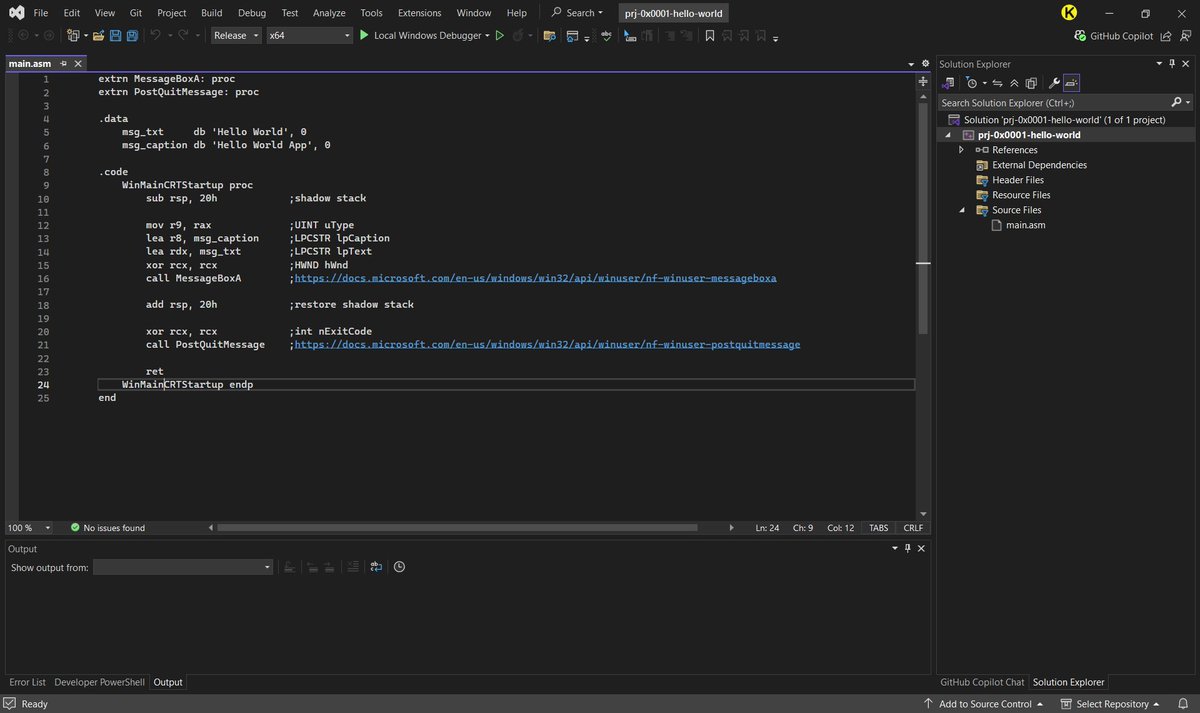Click the 100% editor zoom control
The image size is (1200, 713).
point(23,528)
